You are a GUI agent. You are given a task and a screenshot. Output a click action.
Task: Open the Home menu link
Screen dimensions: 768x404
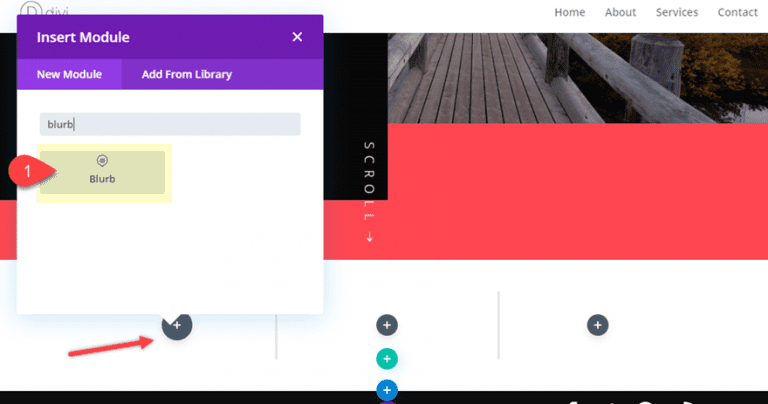click(570, 12)
